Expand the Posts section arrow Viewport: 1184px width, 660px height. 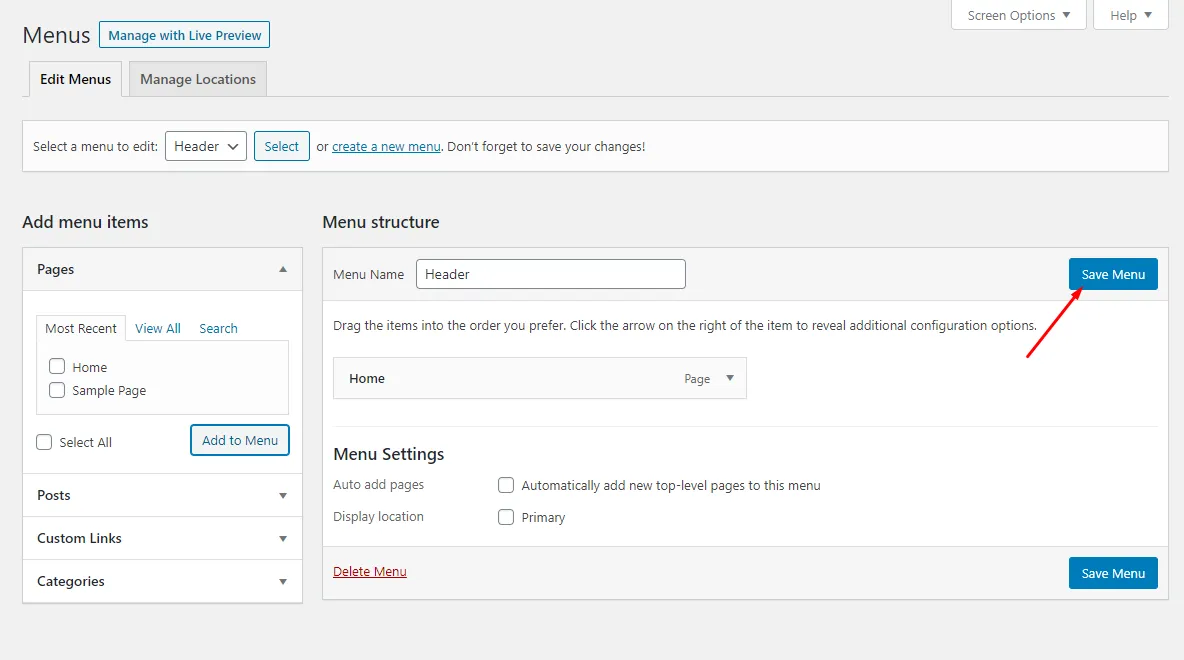click(283, 495)
